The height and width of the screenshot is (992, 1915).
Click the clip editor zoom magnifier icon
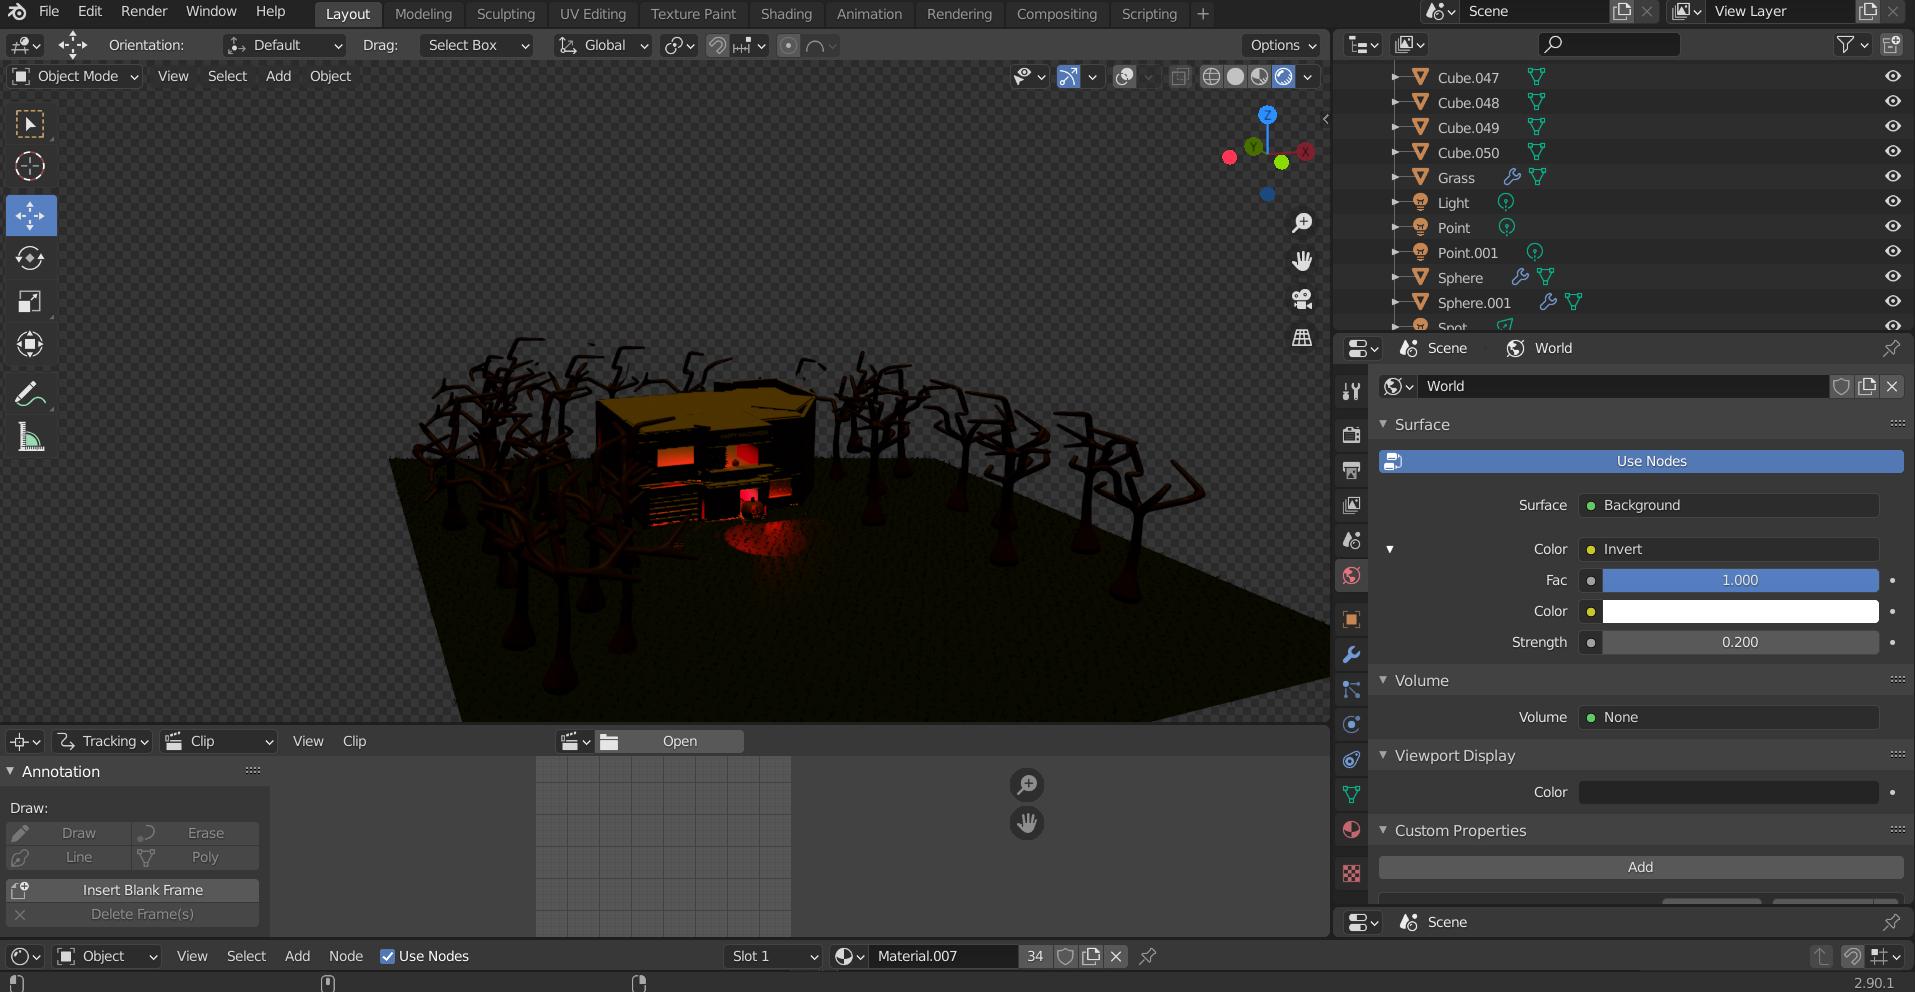[1027, 785]
